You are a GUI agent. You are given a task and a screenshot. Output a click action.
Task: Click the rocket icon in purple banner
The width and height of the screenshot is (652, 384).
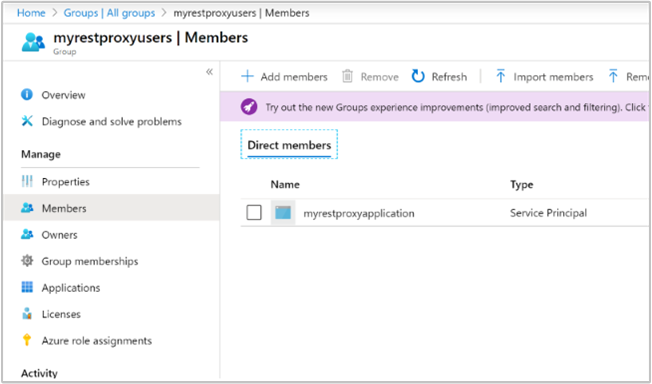tap(249, 107)
